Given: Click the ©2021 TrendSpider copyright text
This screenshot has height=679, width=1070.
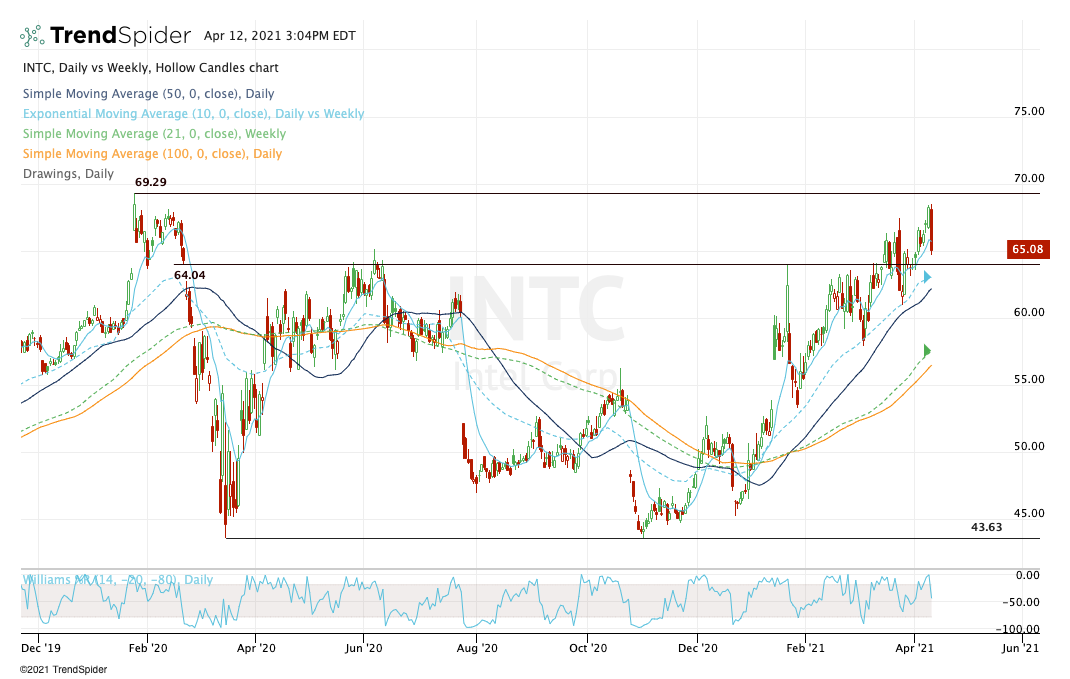Looking at the screenshot, I should pyautogui.click(x=63, y=669).
